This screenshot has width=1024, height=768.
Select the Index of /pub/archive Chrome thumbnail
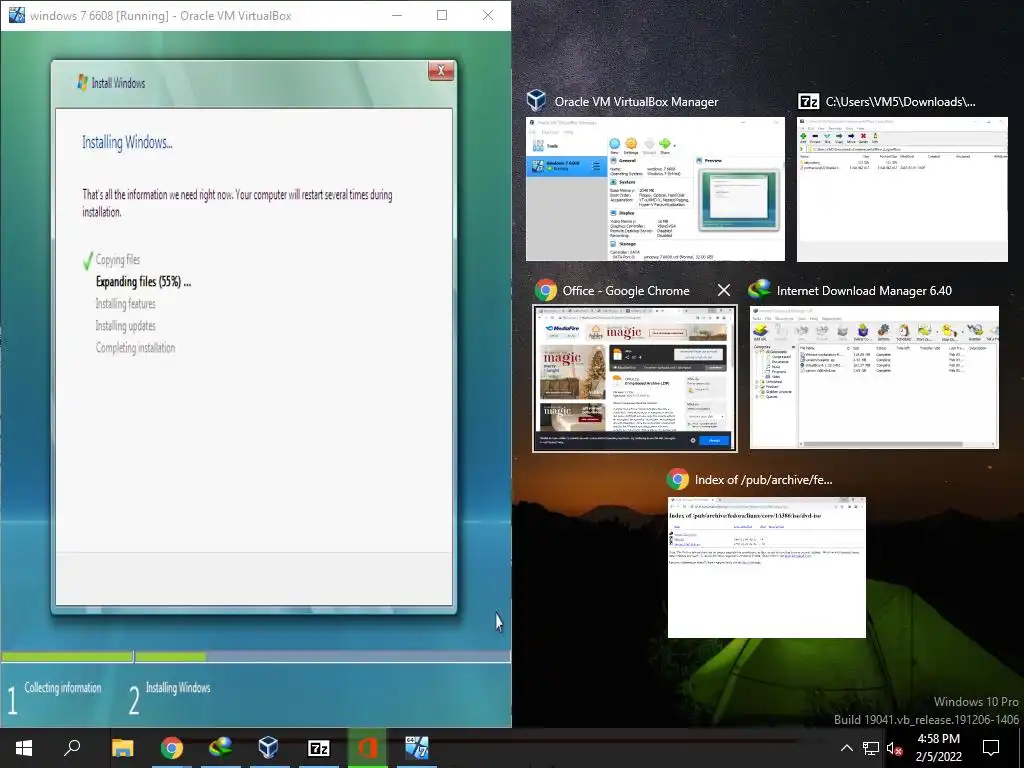click(767, 567)
